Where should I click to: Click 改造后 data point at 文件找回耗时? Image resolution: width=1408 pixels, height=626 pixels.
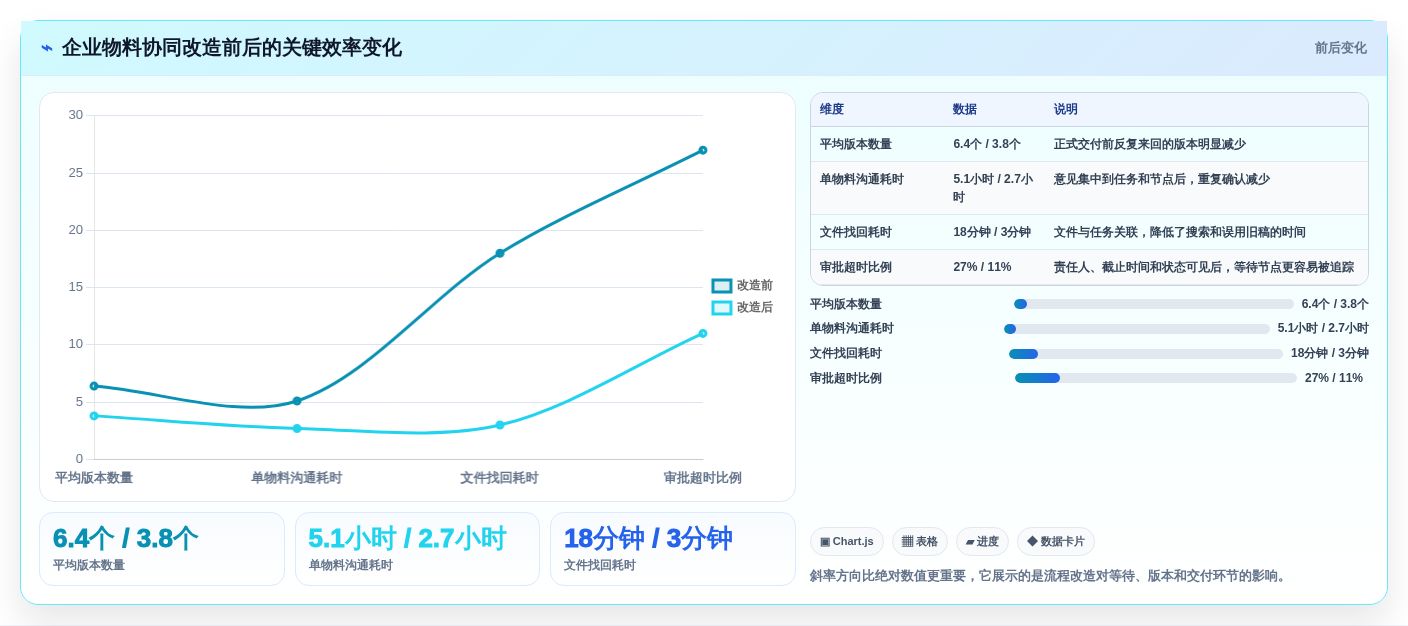pos(500,425)
